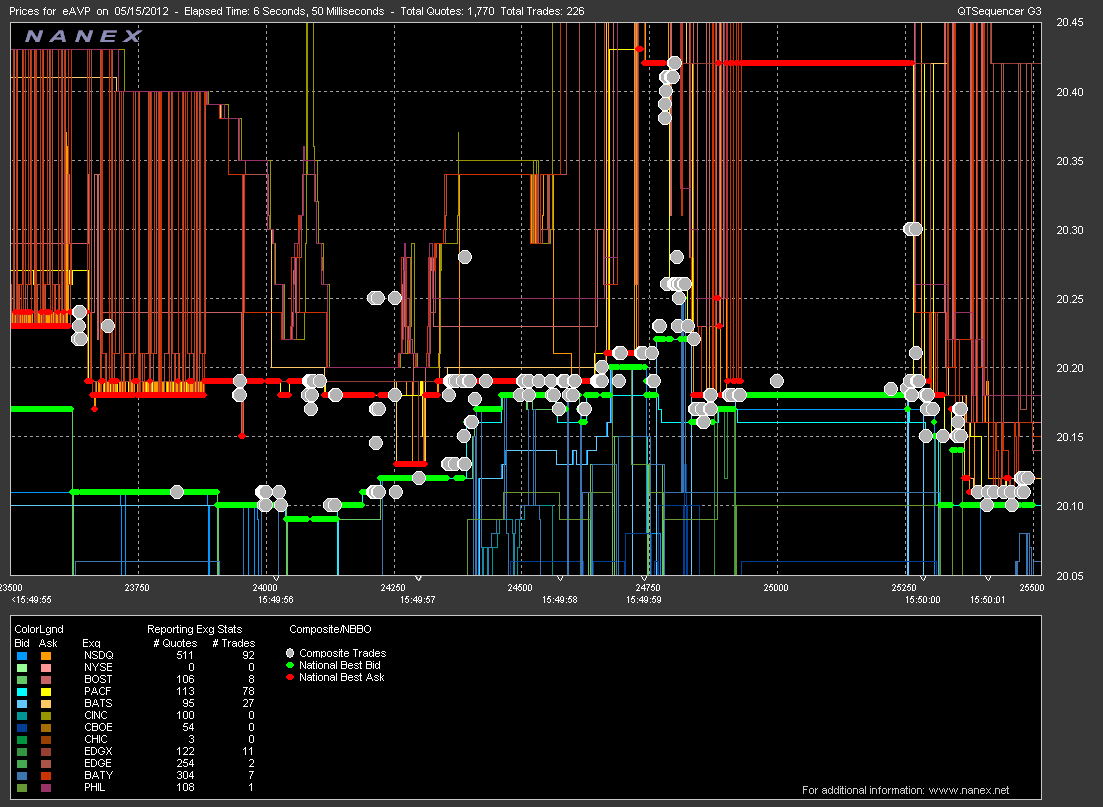Click the NSDQ exchange label

pyautogui.click(x=98, y=655)
